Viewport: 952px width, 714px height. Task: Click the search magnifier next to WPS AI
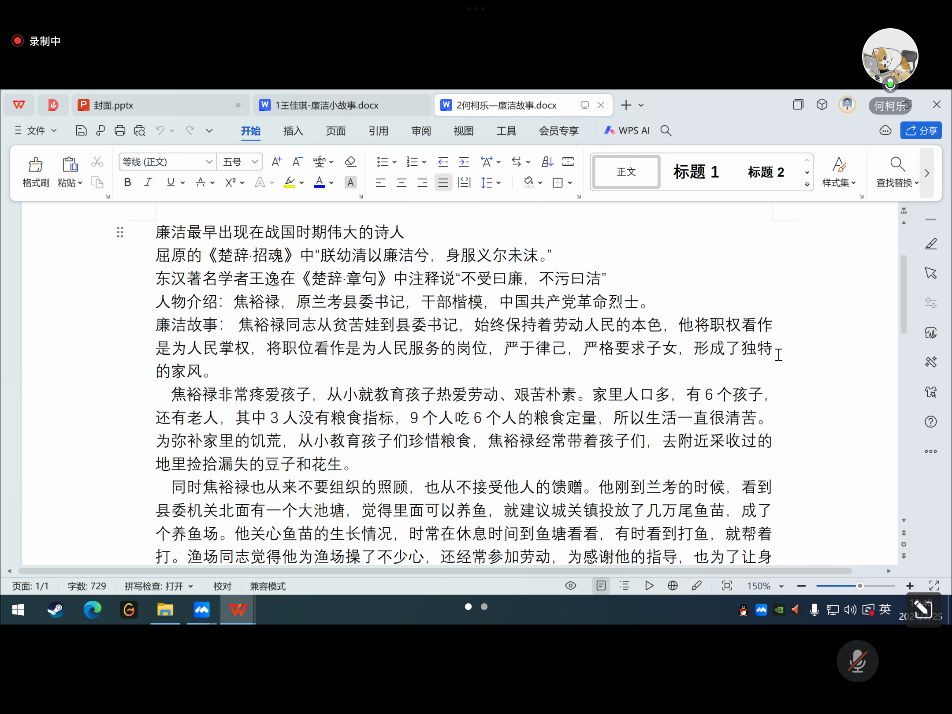tap(666, 131)
